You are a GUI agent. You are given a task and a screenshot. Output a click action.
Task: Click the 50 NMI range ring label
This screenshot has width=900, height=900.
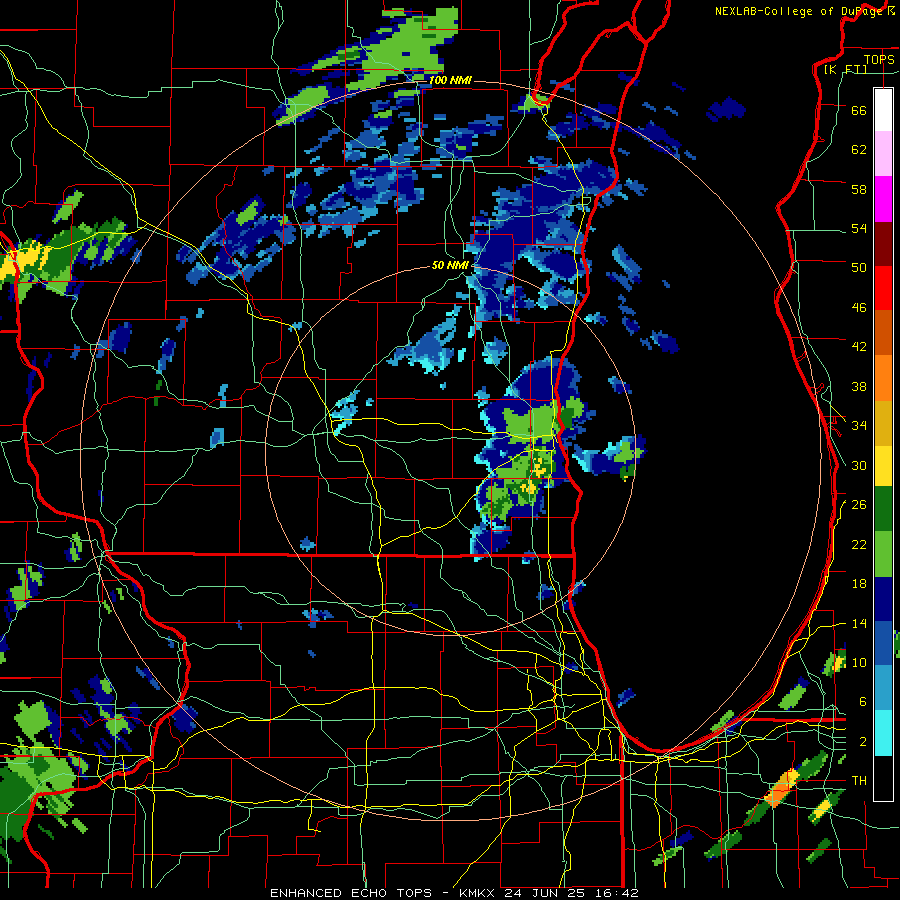point(450,265)
